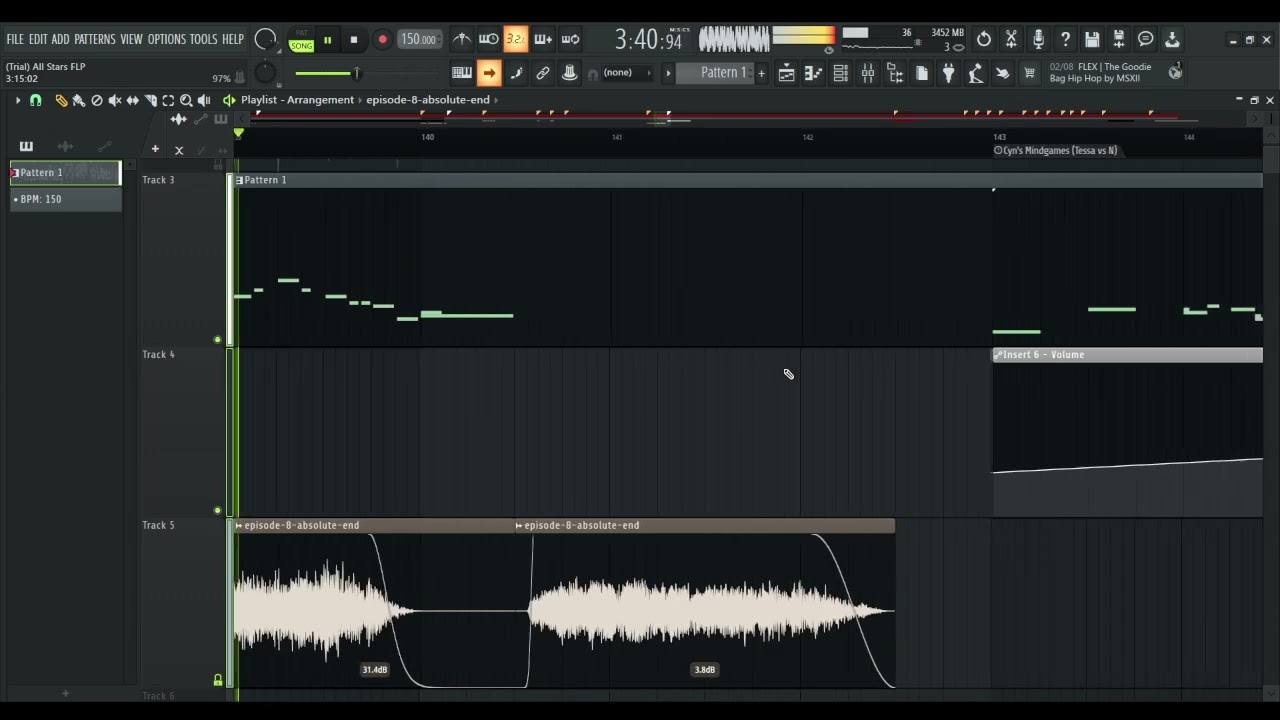This screenshot has width=1280, height=720.
Task: Toggle playlist snap magnet
Action: coord(35,100)
